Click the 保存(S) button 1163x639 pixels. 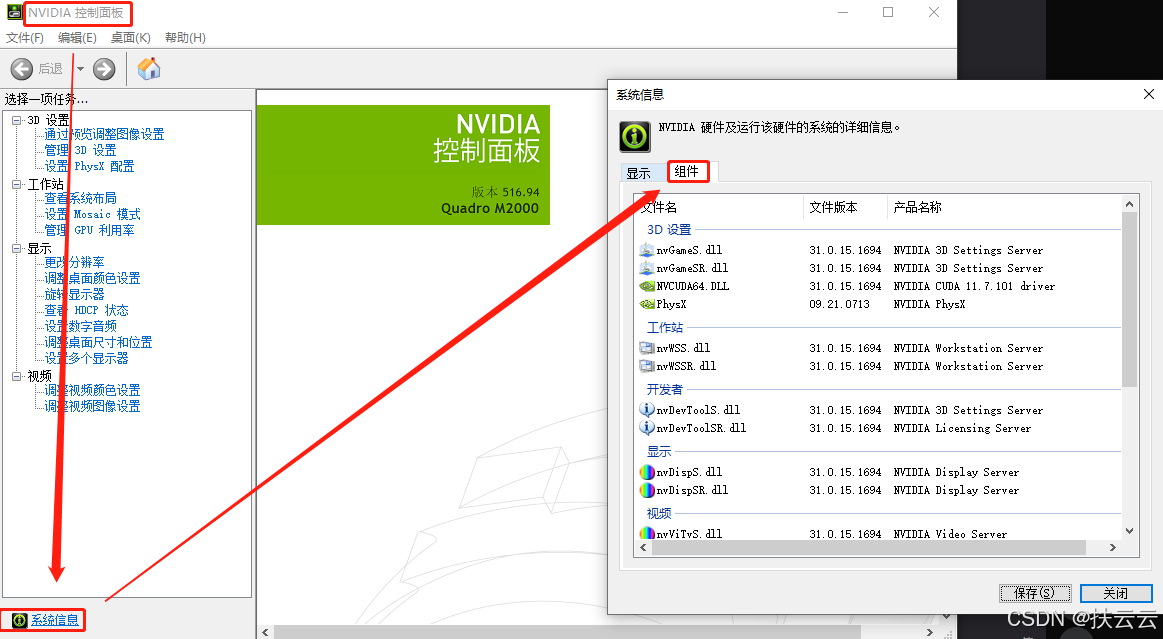tap(1035, 593)
